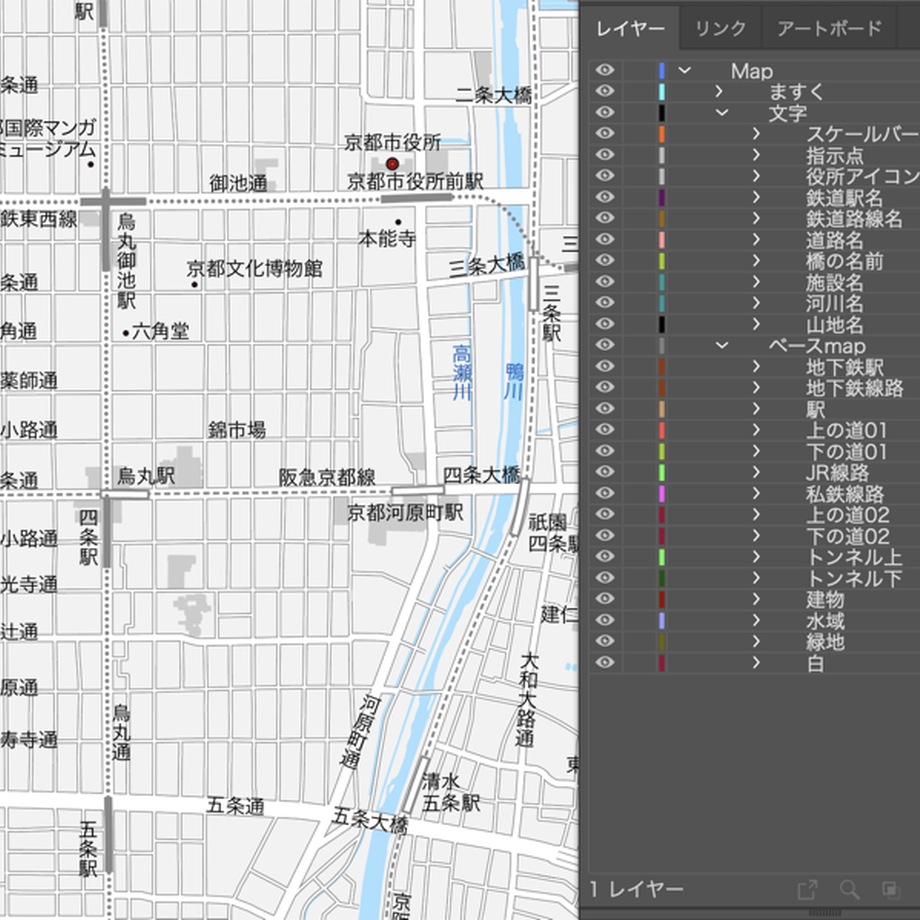Screen dimensions: 920x920
Task: Hide the 鉄道駅名 layer
Action: click(605, 197)
